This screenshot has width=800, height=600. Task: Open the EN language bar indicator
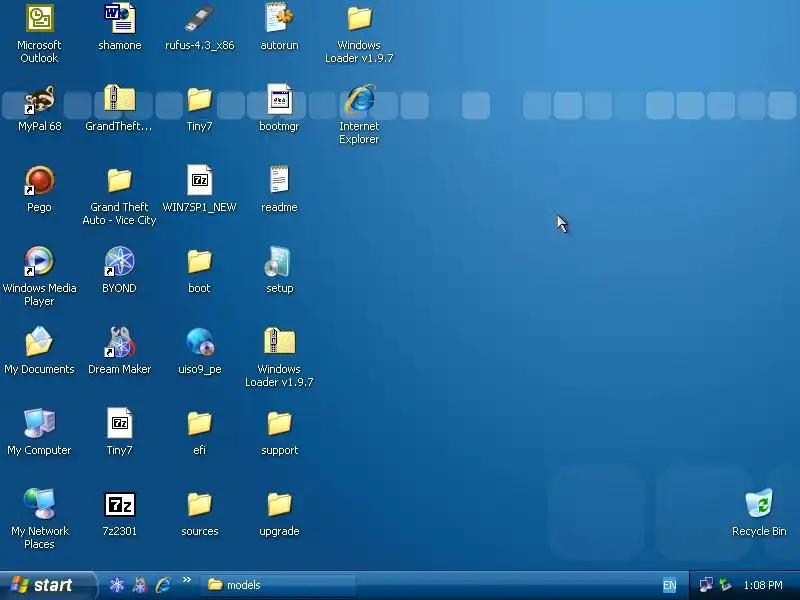click(669, 585)
